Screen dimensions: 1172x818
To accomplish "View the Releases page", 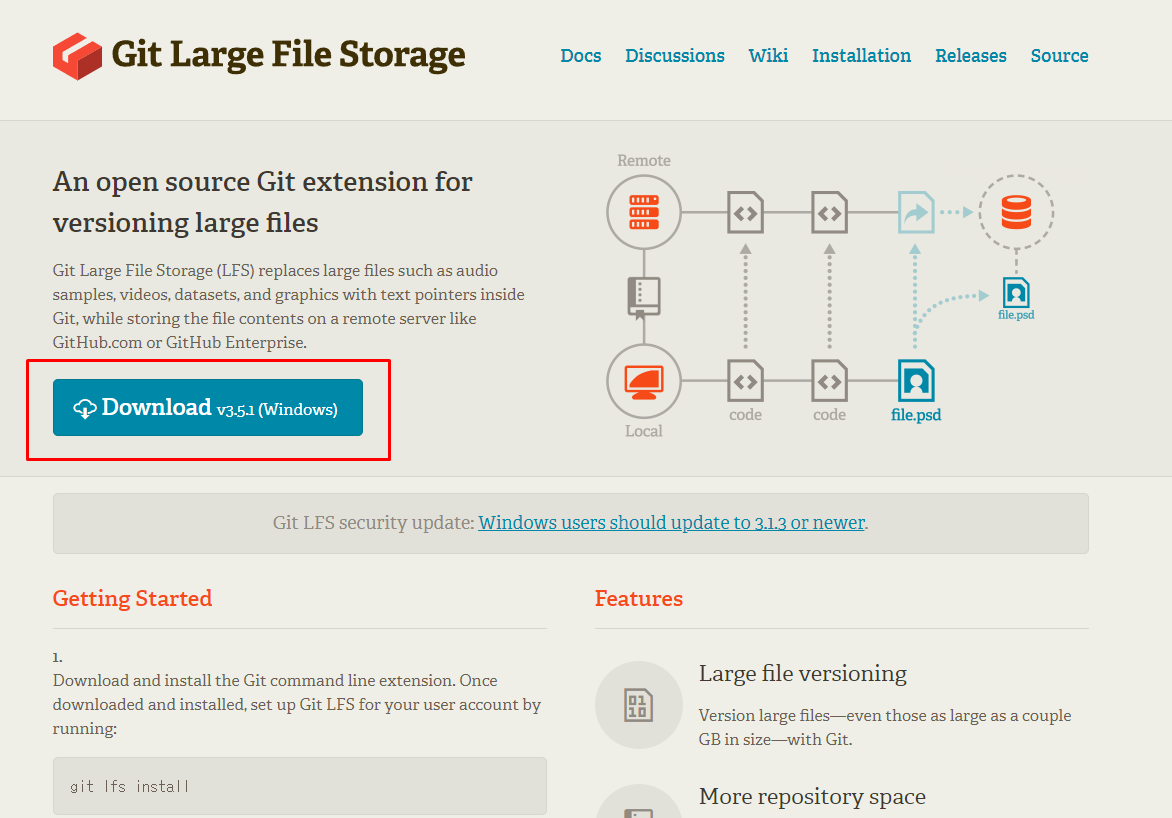I will [x=971, y=56].
